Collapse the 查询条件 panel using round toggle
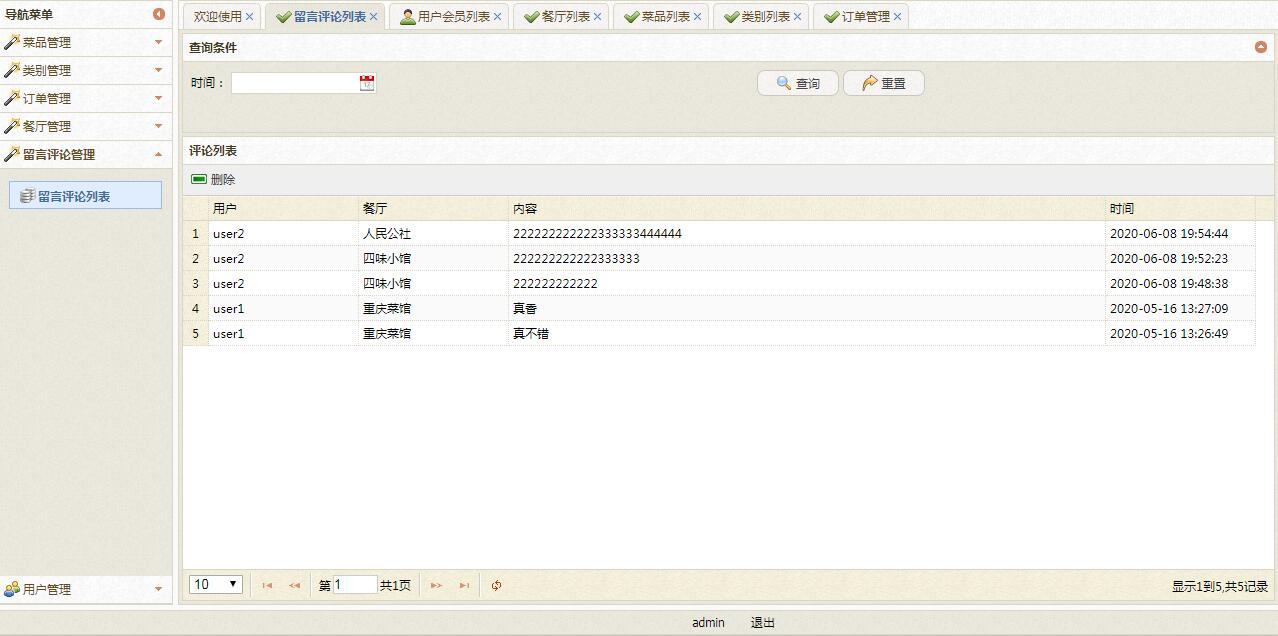 1260,45
